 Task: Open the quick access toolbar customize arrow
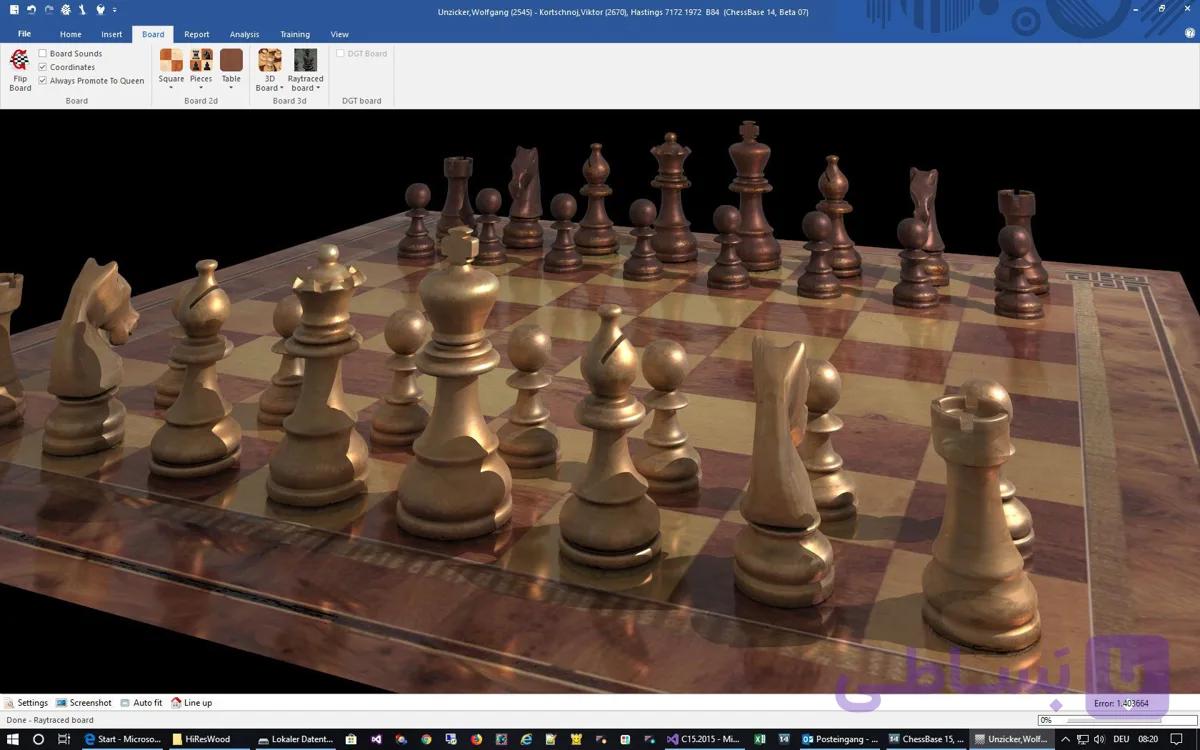pos(114,10)
